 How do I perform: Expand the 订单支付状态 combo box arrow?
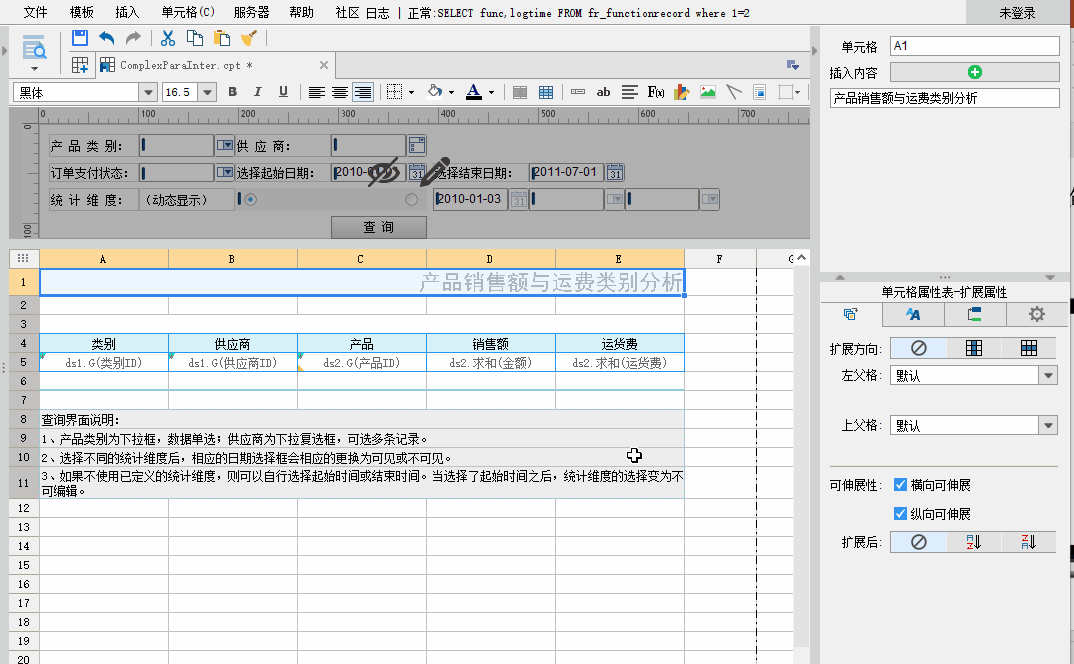224,172
